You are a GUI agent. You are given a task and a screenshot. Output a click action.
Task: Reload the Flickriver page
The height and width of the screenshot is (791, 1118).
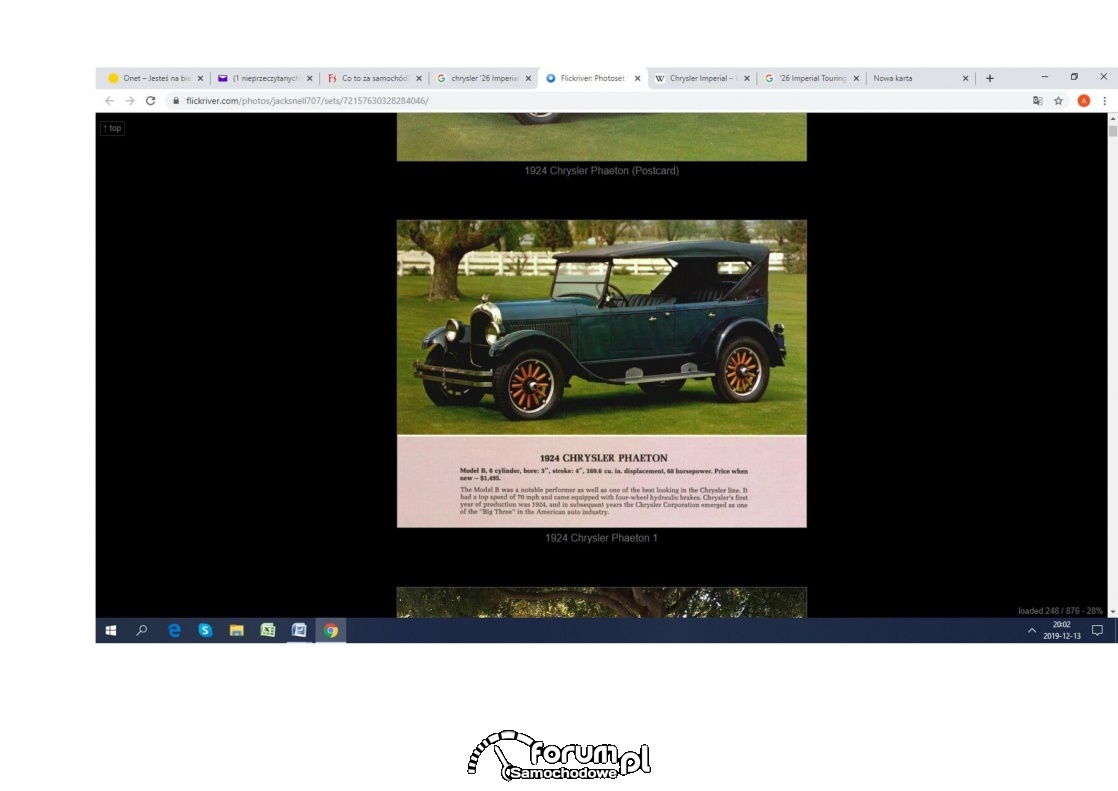[x=150, y=101]
